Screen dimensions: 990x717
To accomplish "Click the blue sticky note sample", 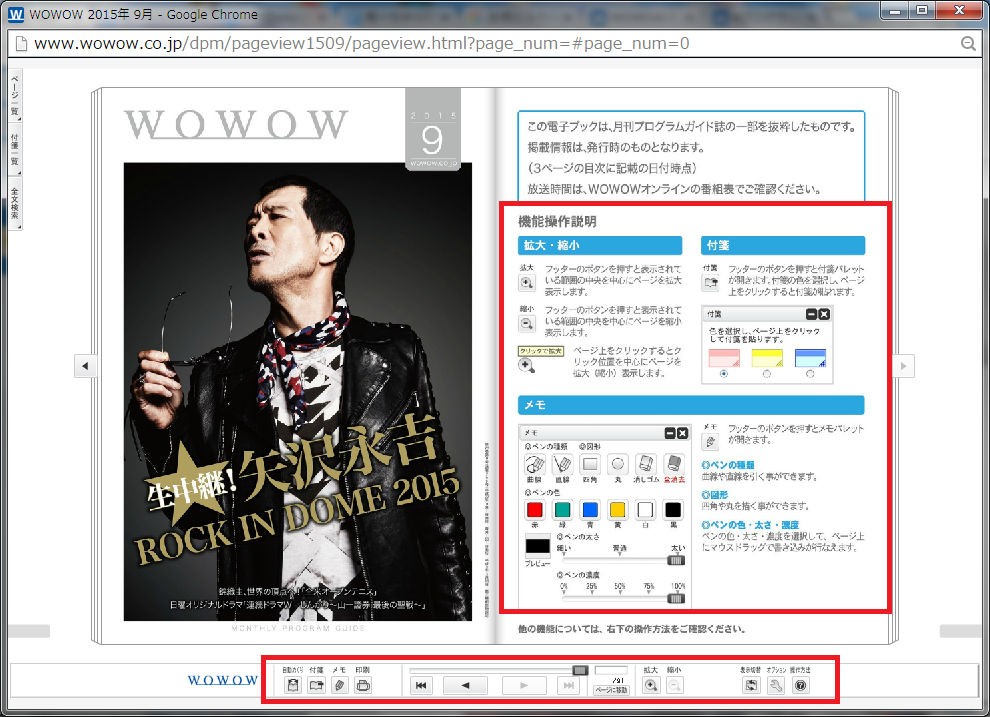I will point(810,358).
